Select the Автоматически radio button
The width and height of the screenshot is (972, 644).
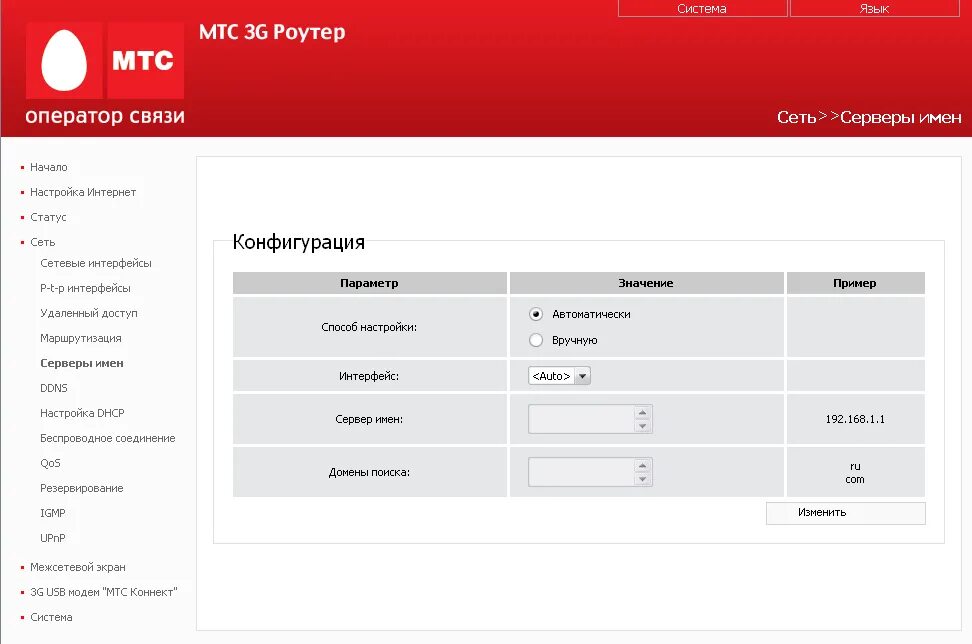[x=536, y=314]
